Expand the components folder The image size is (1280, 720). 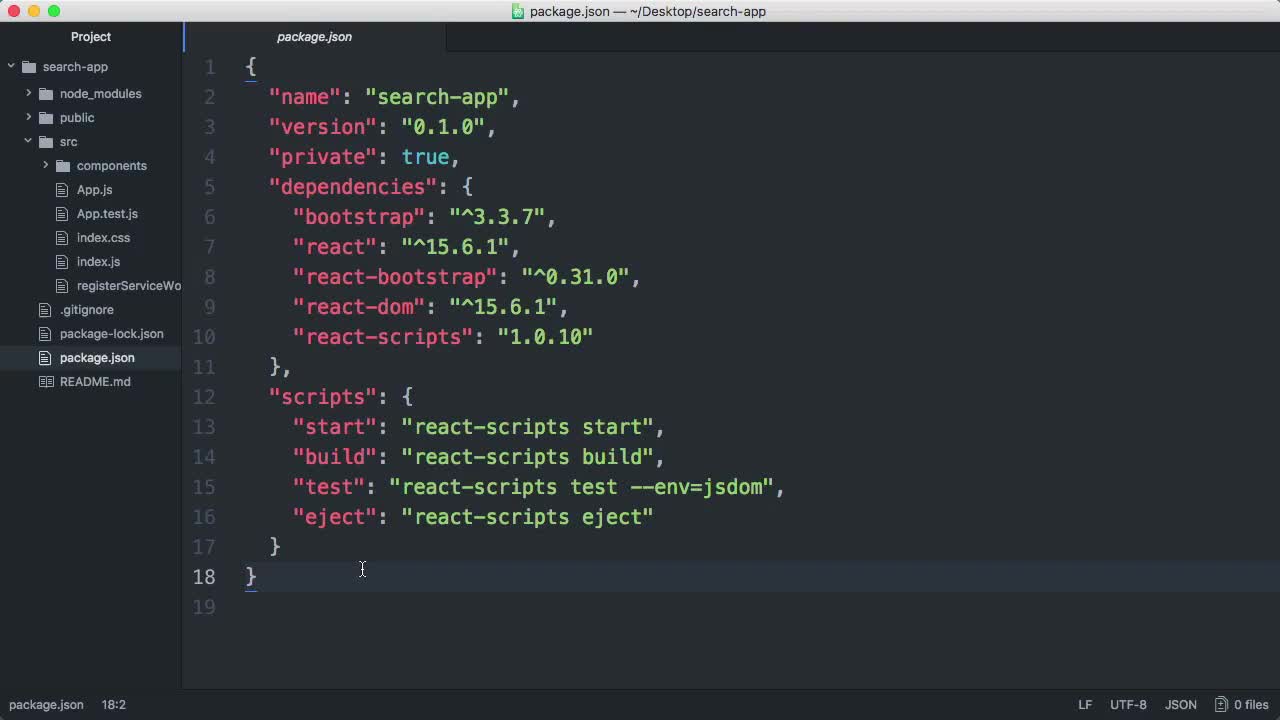[x=45, y=165]
